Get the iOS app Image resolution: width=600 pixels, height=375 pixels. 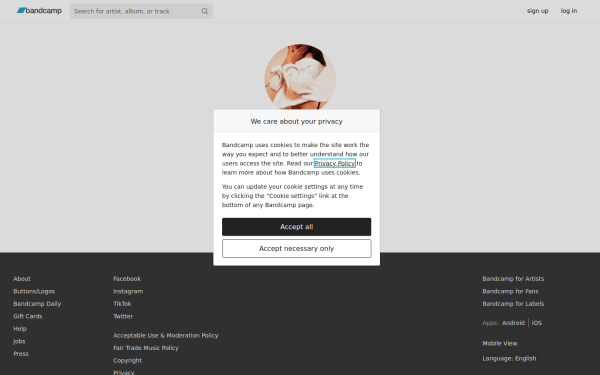click(x=536, y=323)
